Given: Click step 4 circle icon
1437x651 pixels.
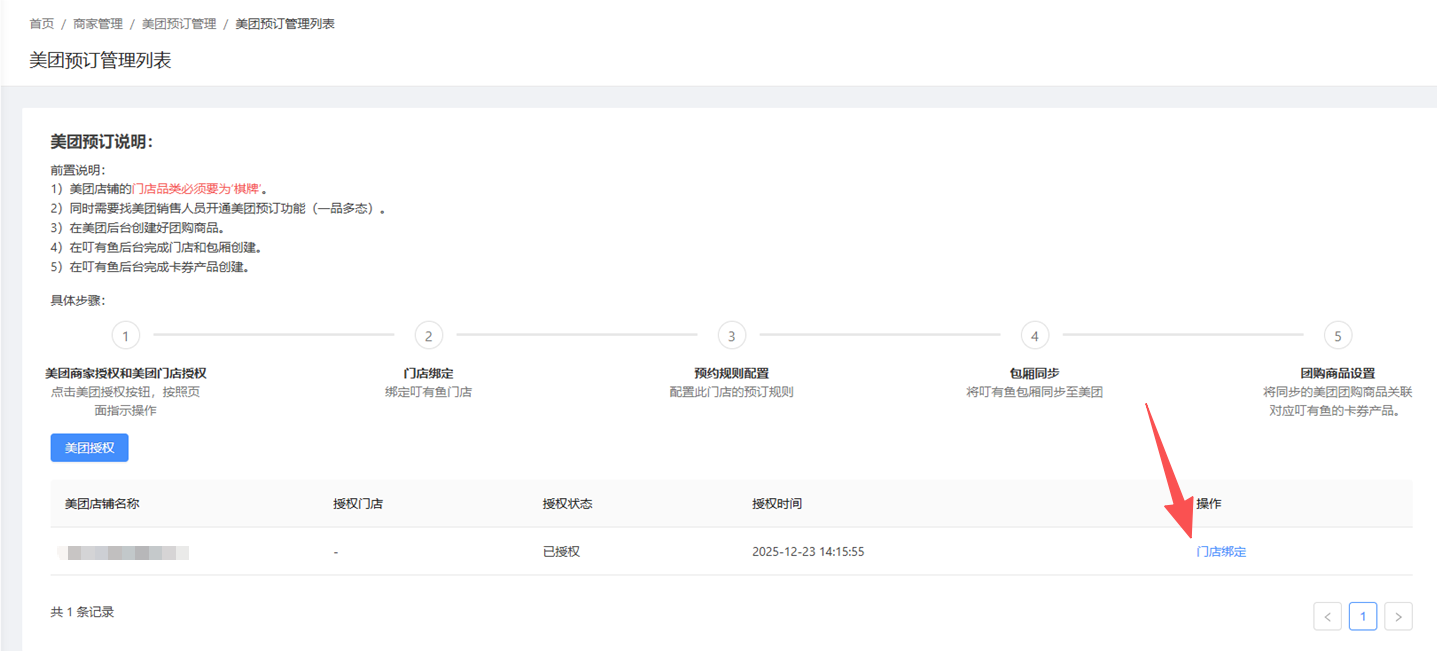Looking at the screenshot, I should [1034, 335].
